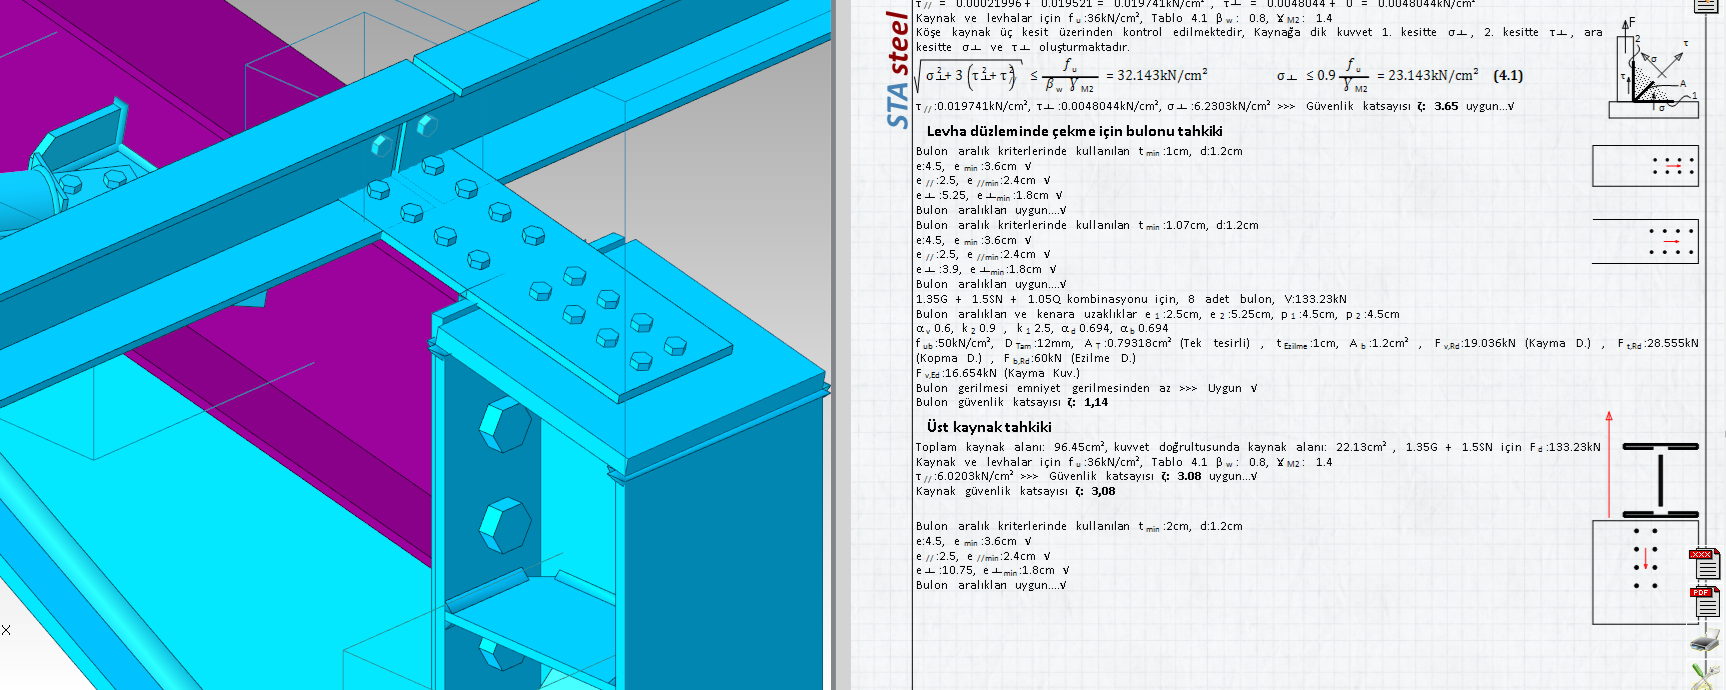Click the 'Levha düzleminde çekme için bulonu tahkiki' heading

point(1074,131)
